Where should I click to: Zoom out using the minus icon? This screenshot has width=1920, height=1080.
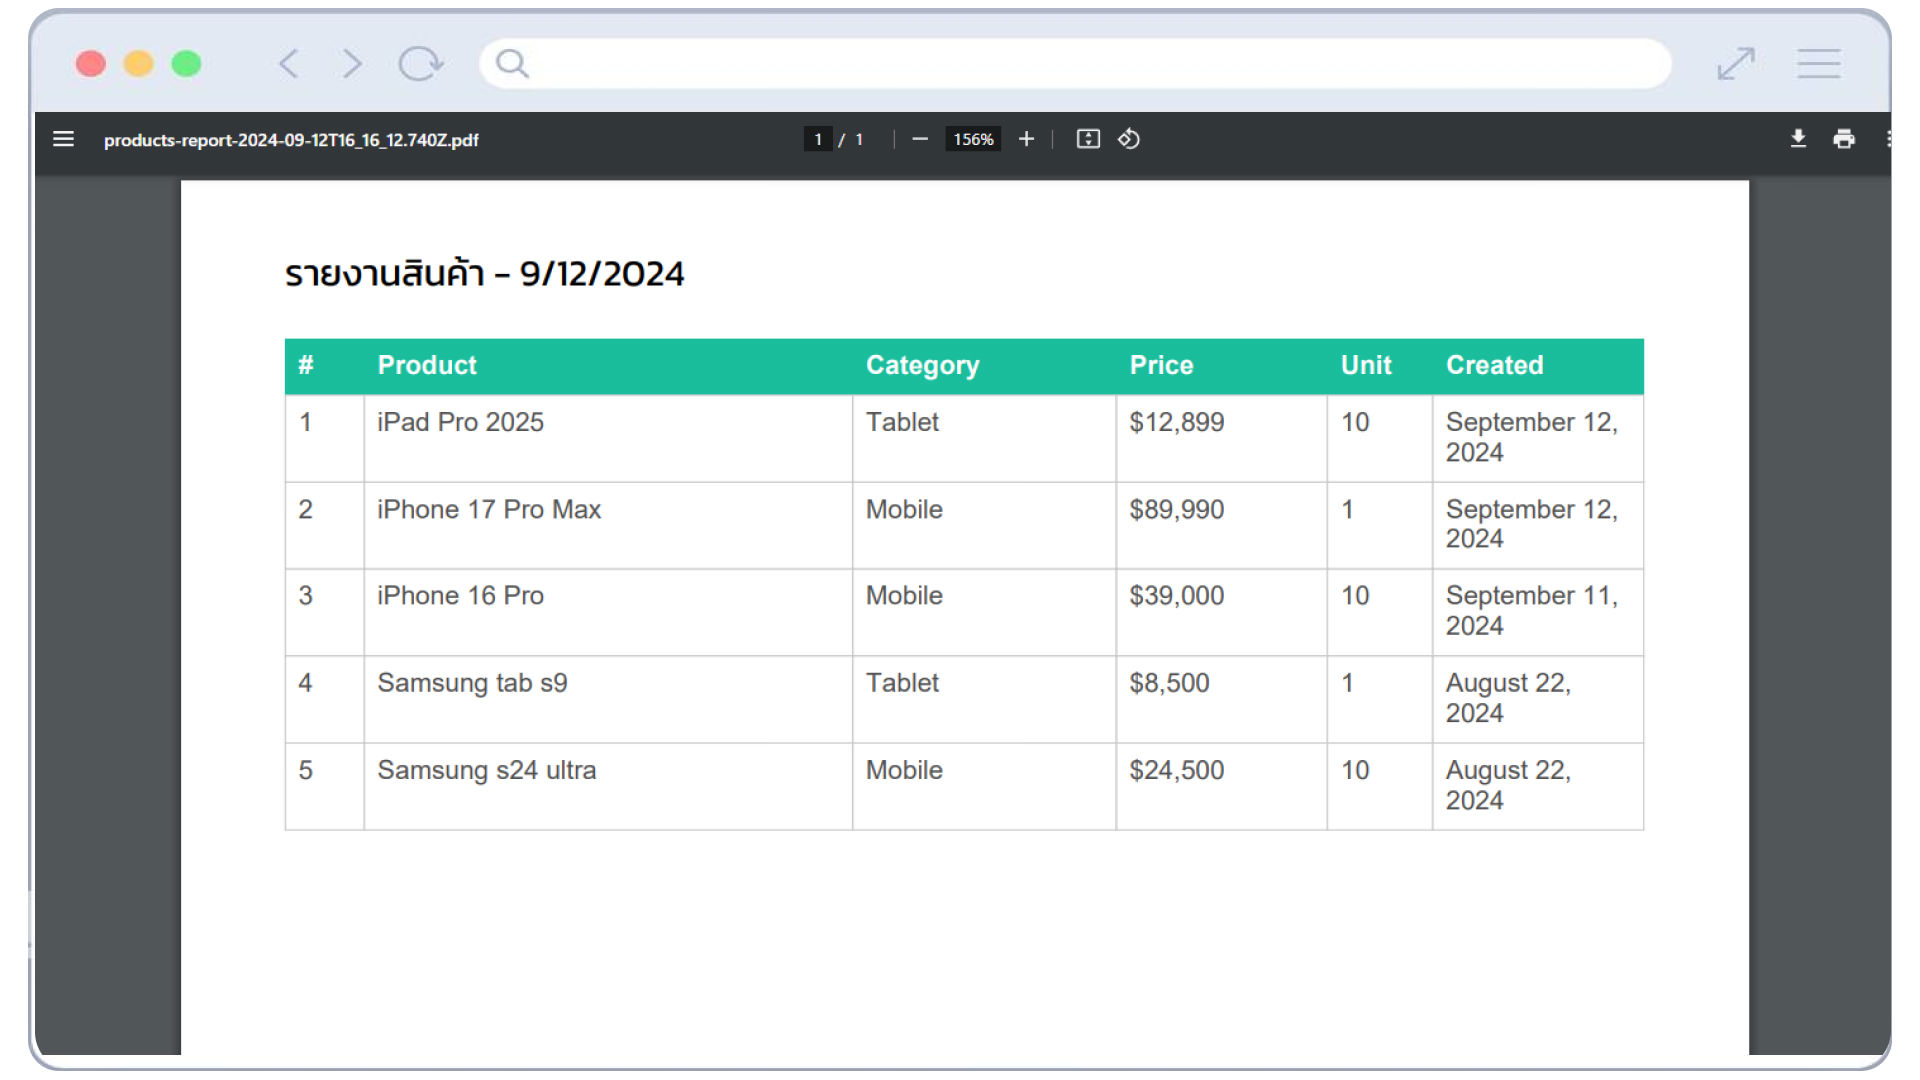pos(920,139)
